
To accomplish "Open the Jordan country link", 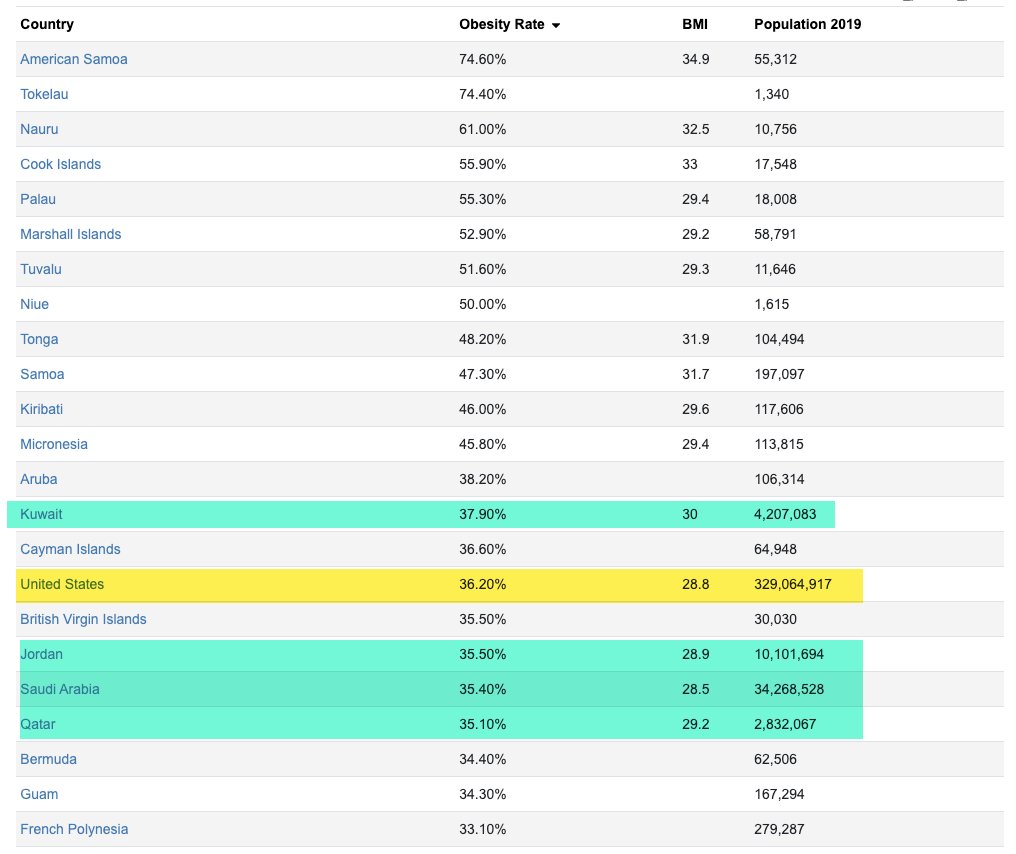I will point(41,654).
